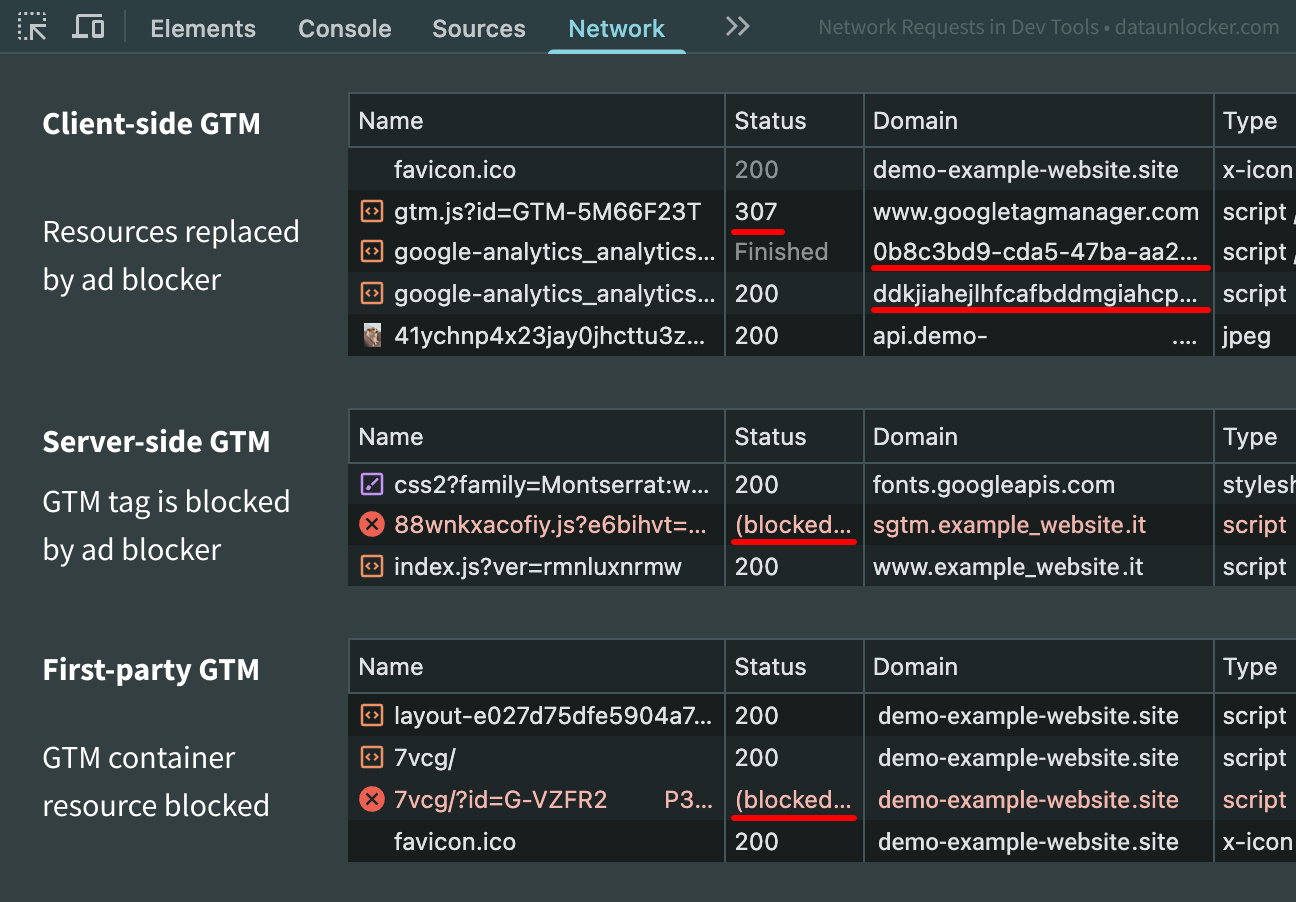1296x902 pixels.
Task: Click red error icon beside 7vcg/?id=G-VZFR2
Action: 371,800
